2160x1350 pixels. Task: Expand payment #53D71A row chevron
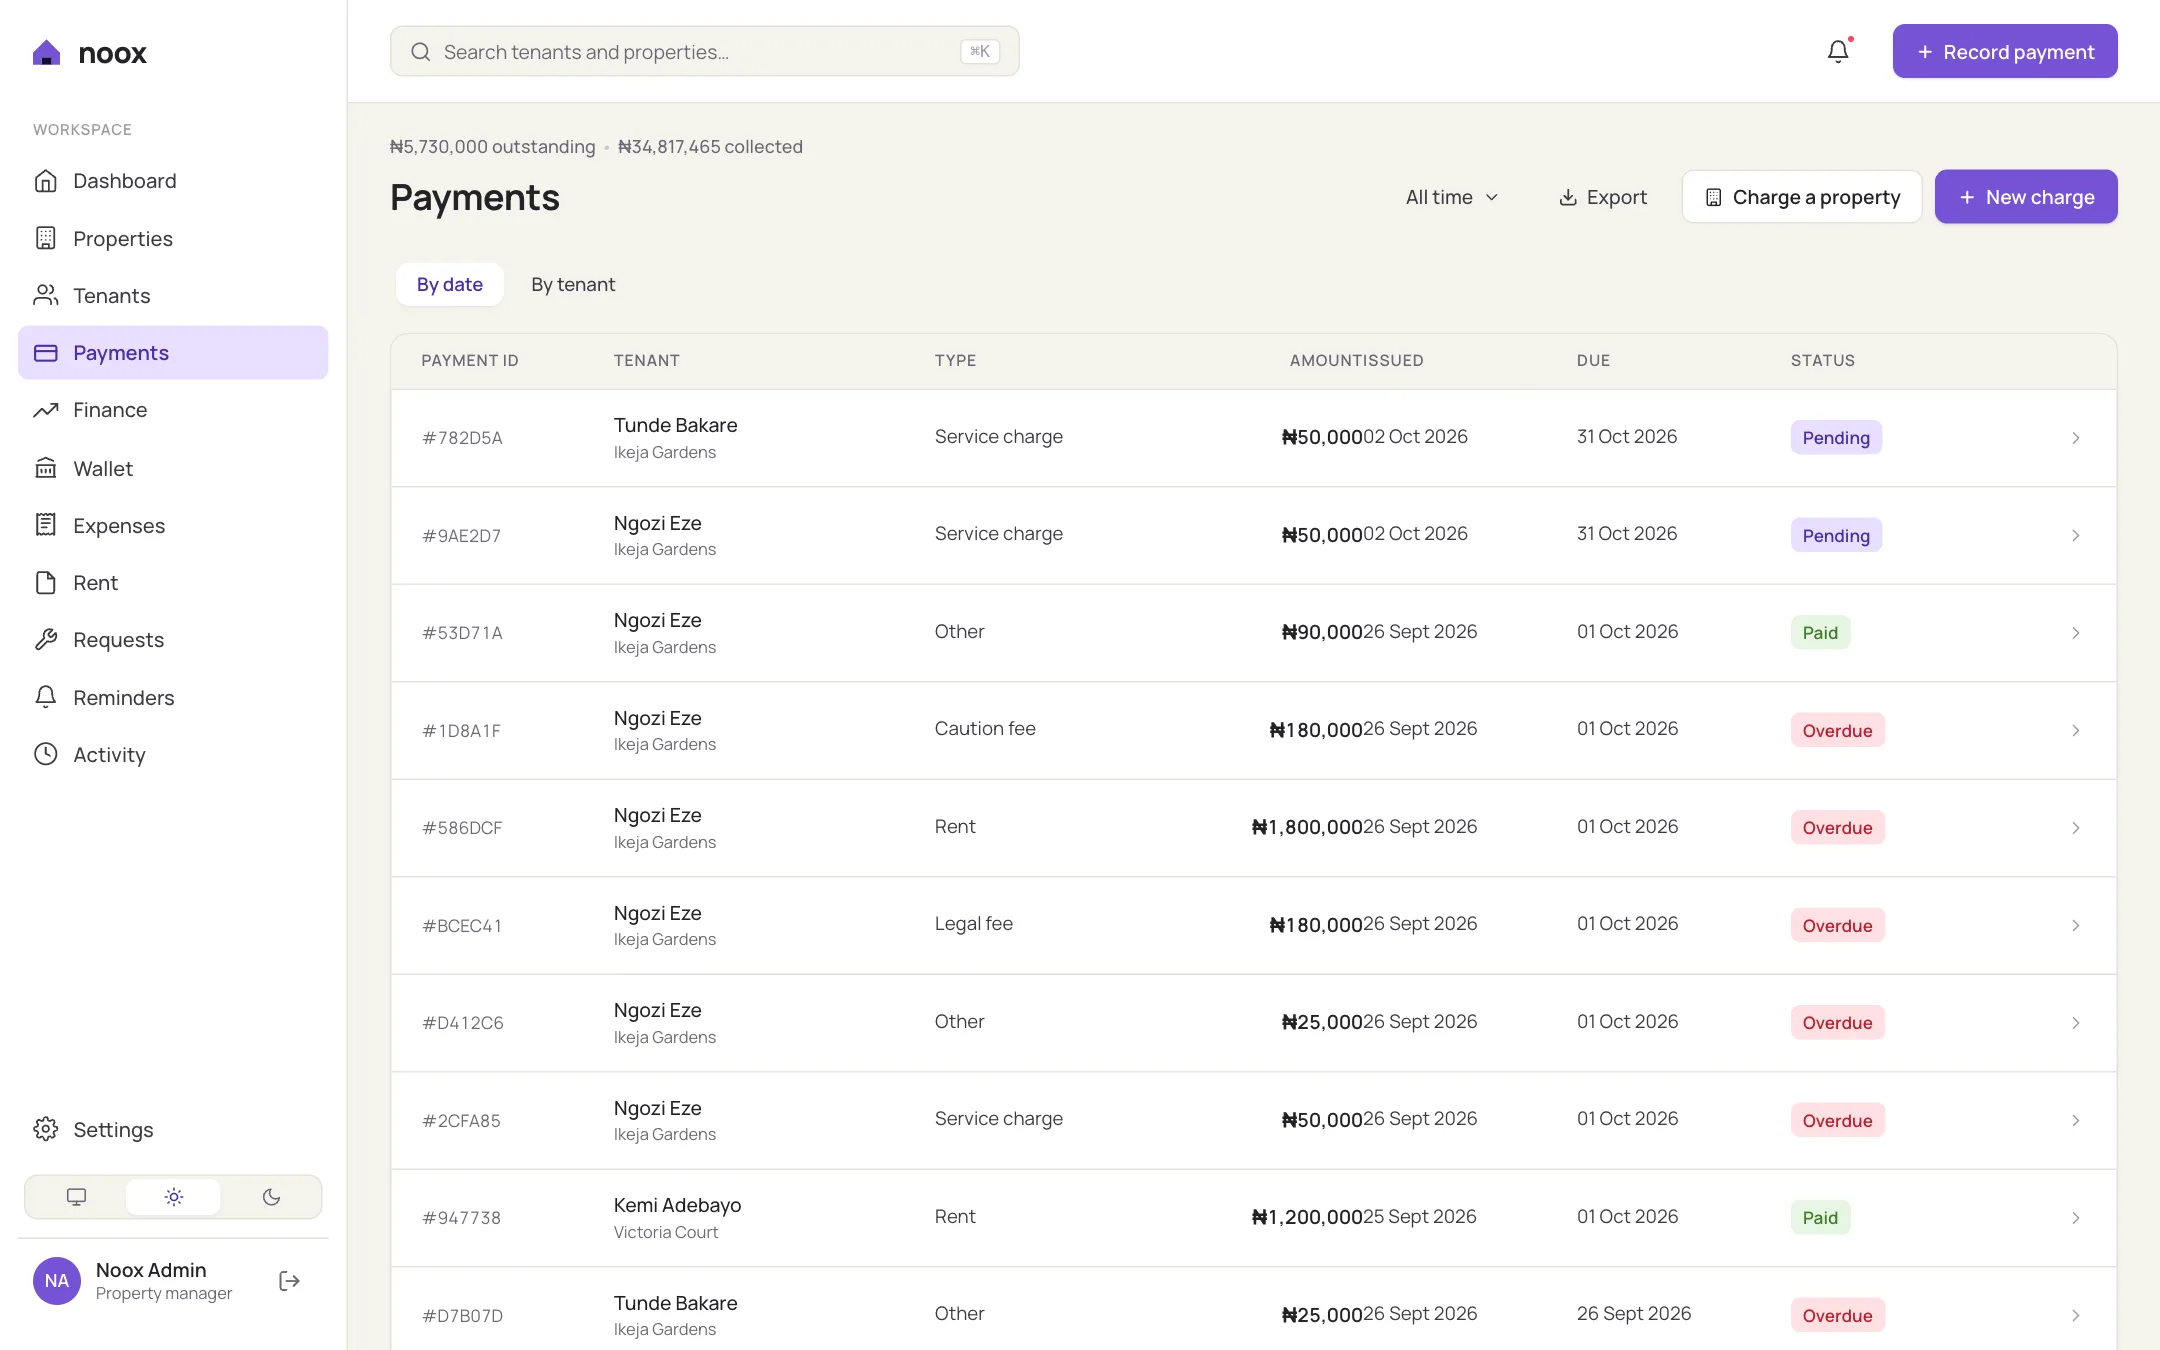(x=2076, y=633)
